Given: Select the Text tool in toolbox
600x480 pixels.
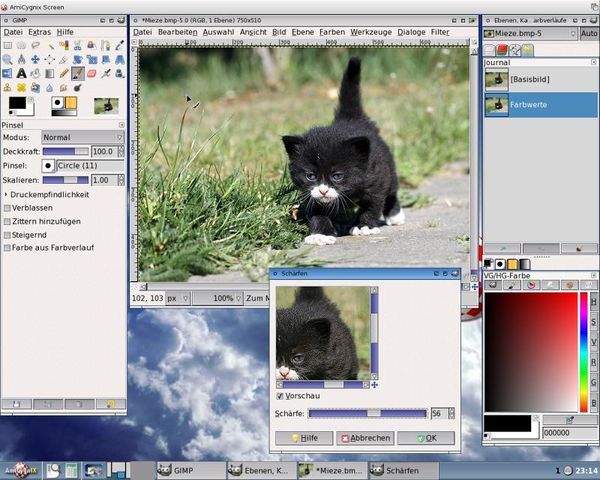Looking at the screenshot, I should pyautogui.click(x=21, y=73).
